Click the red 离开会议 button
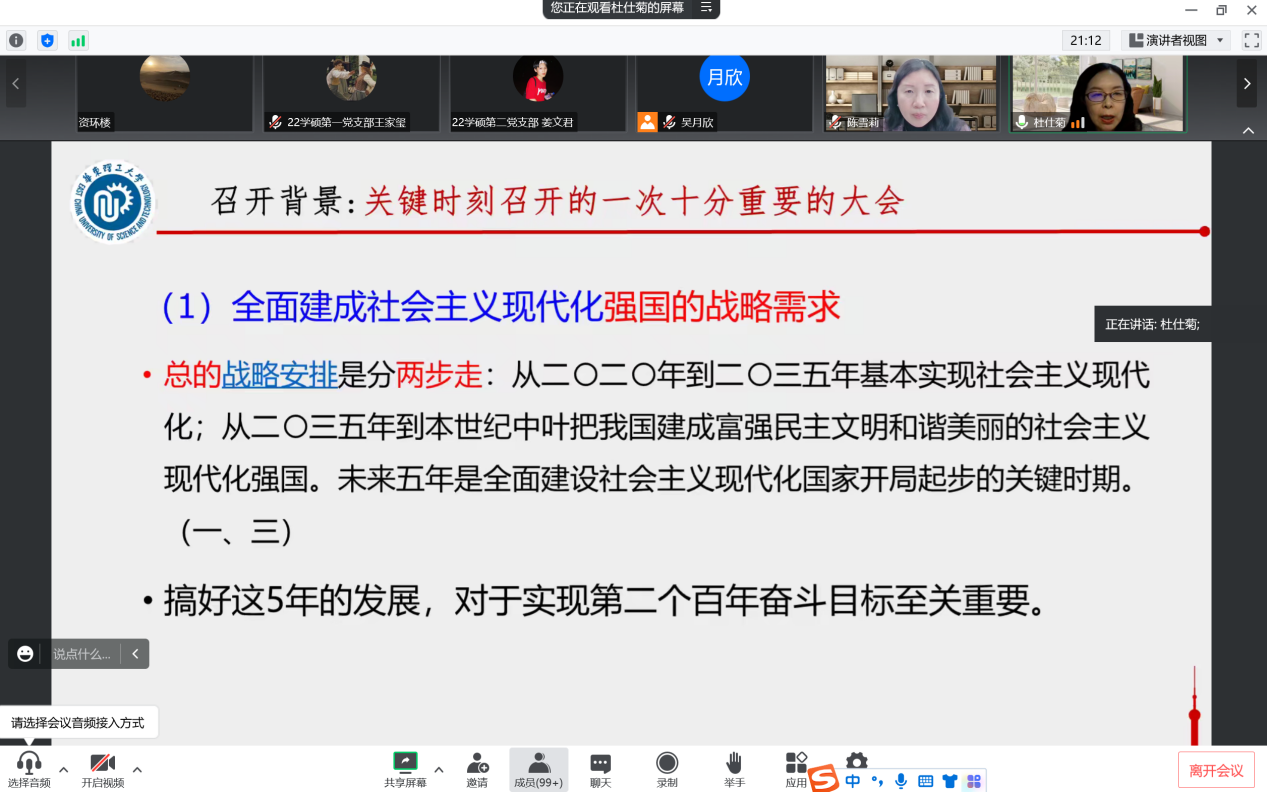Viewport: 1267px width, 792px height. [x=1216, y=770]
